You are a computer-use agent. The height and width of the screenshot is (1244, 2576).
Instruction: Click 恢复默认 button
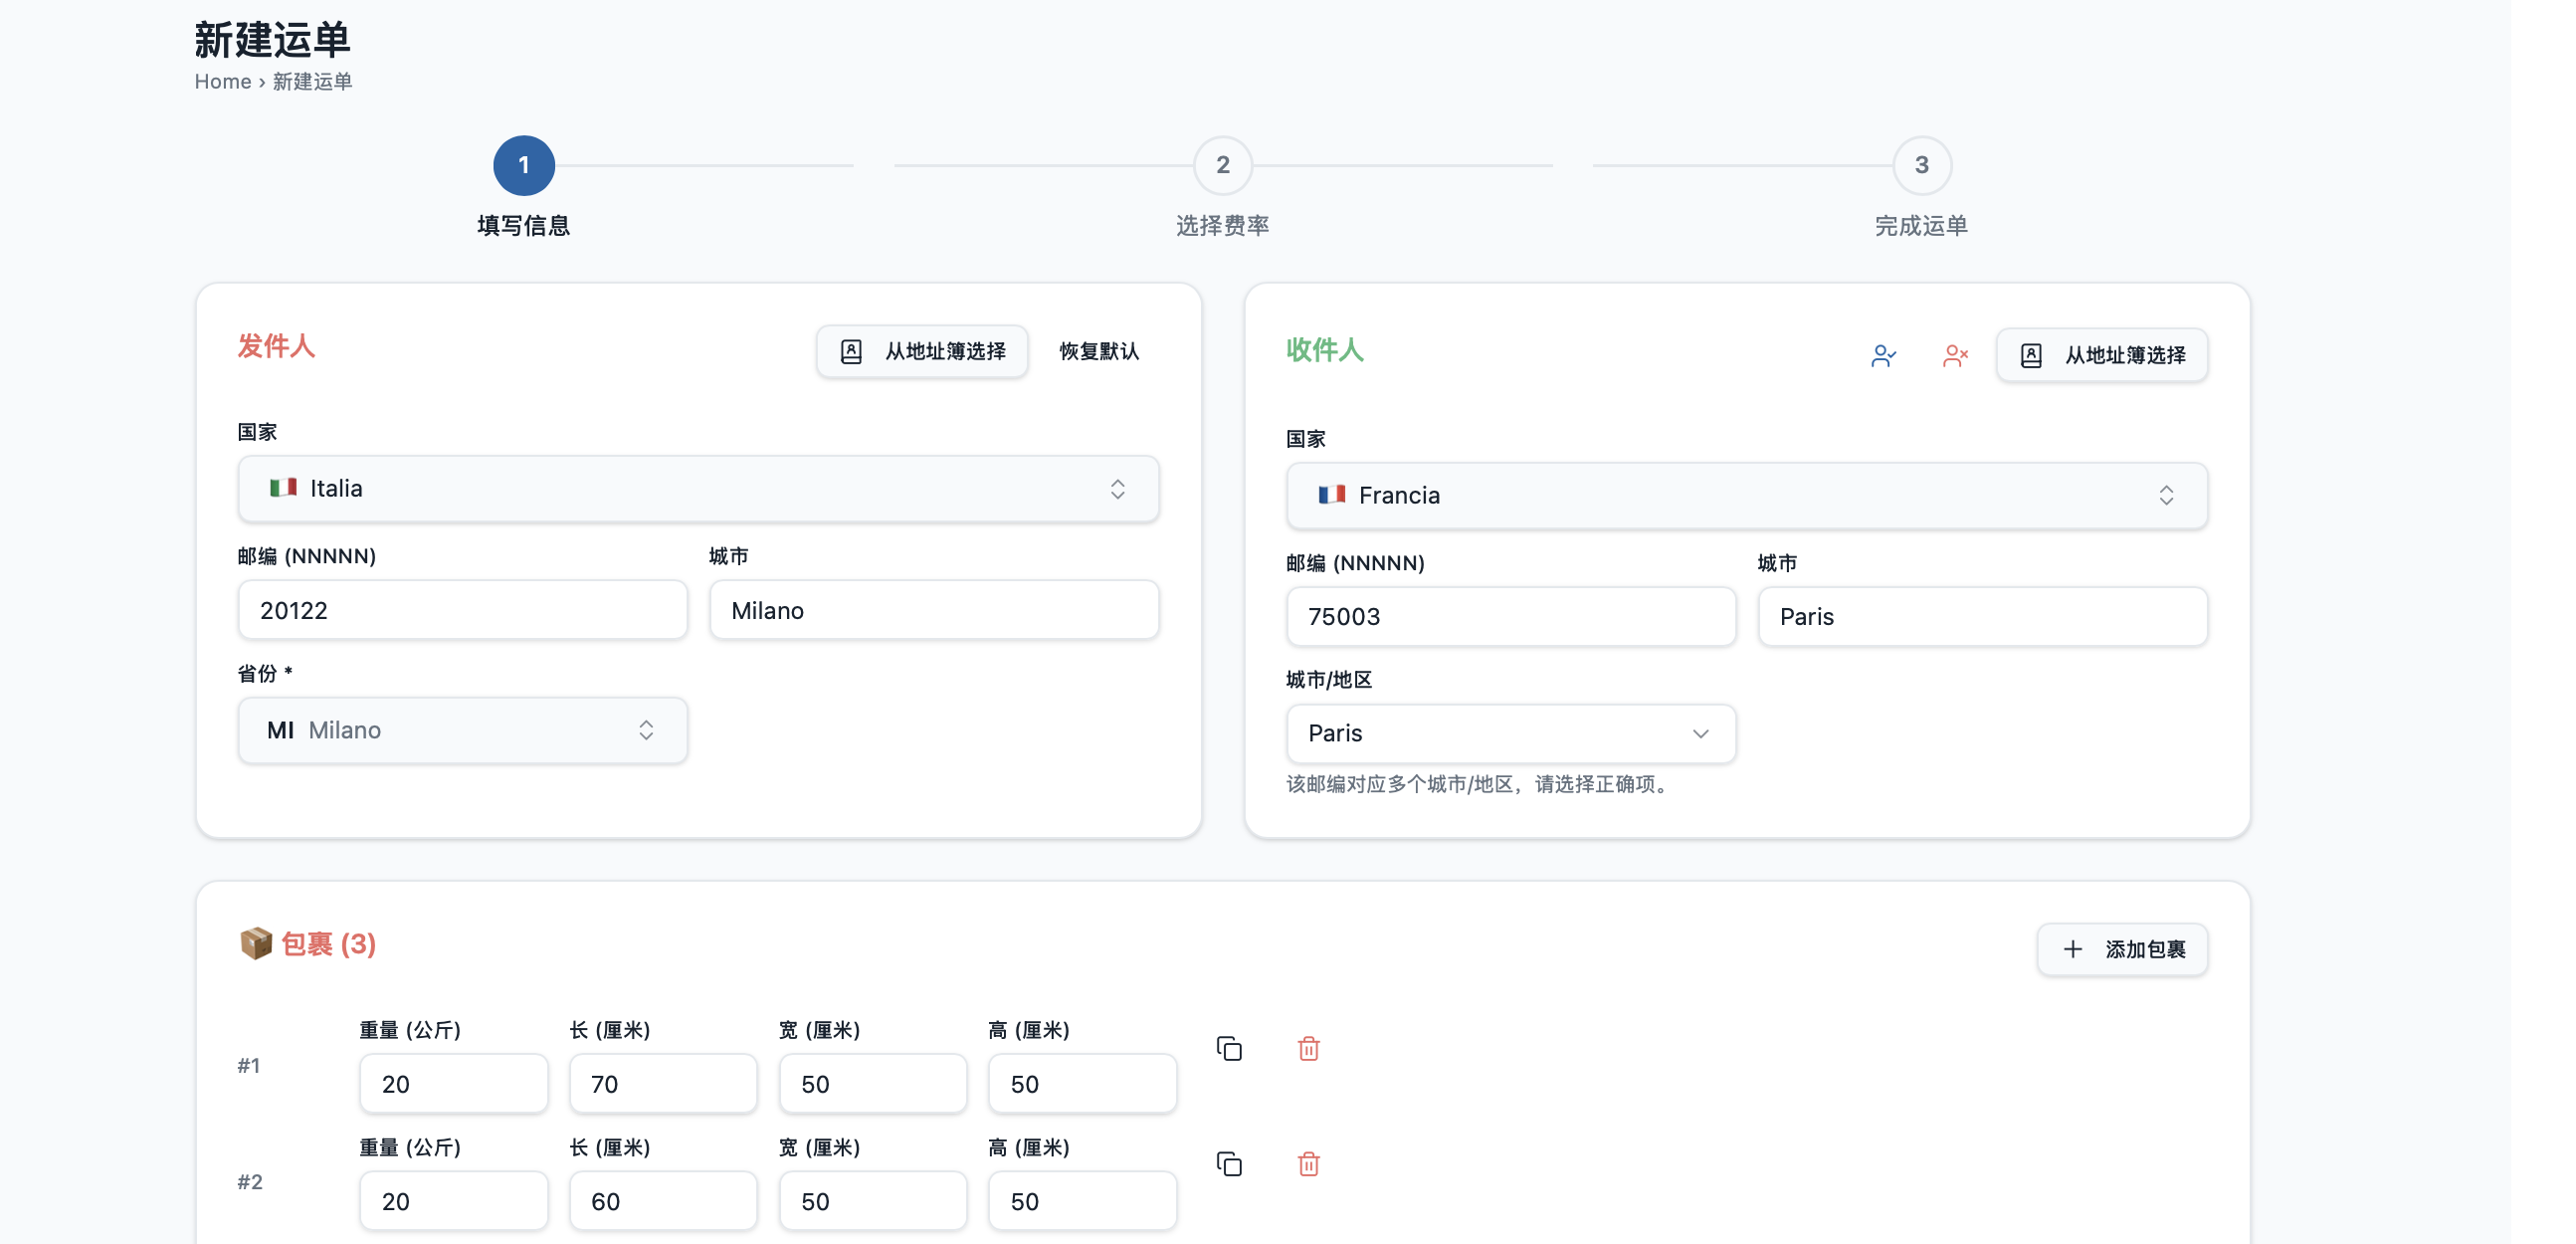click(1099, 351)
